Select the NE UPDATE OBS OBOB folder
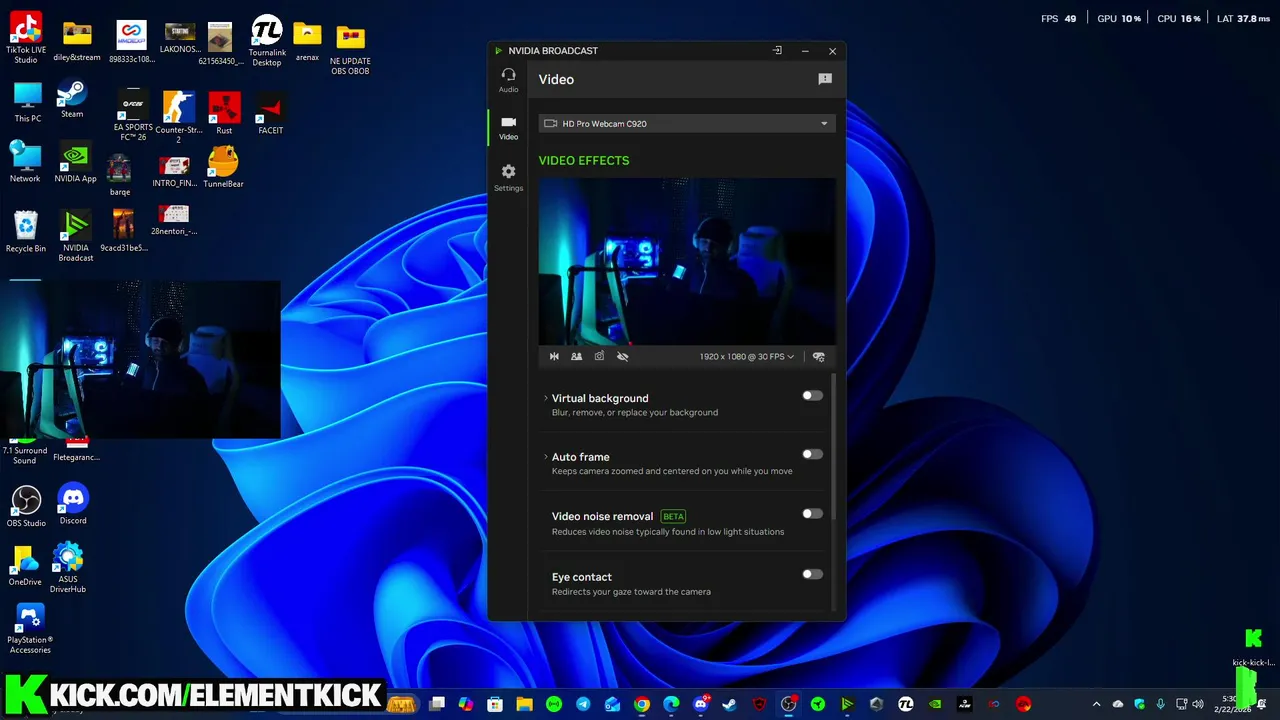This screenshot has width=1280, height=720. click(x=350, y=49)
